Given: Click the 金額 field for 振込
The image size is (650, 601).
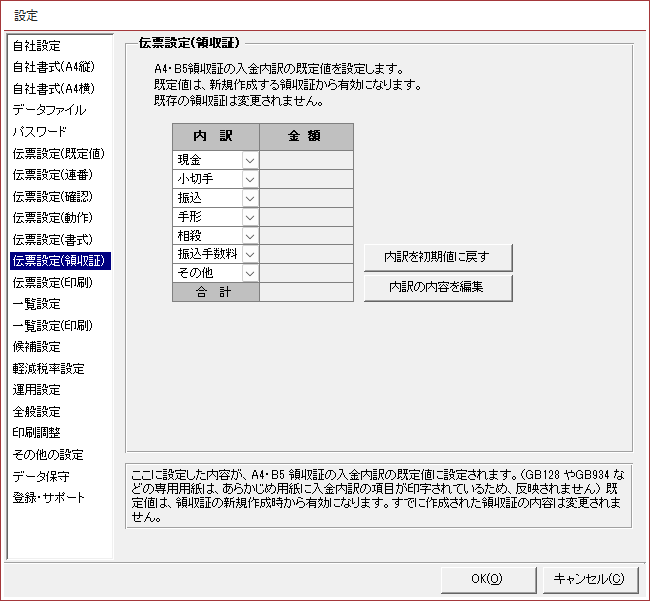Looking at the screenshot, I should point(306,198).
